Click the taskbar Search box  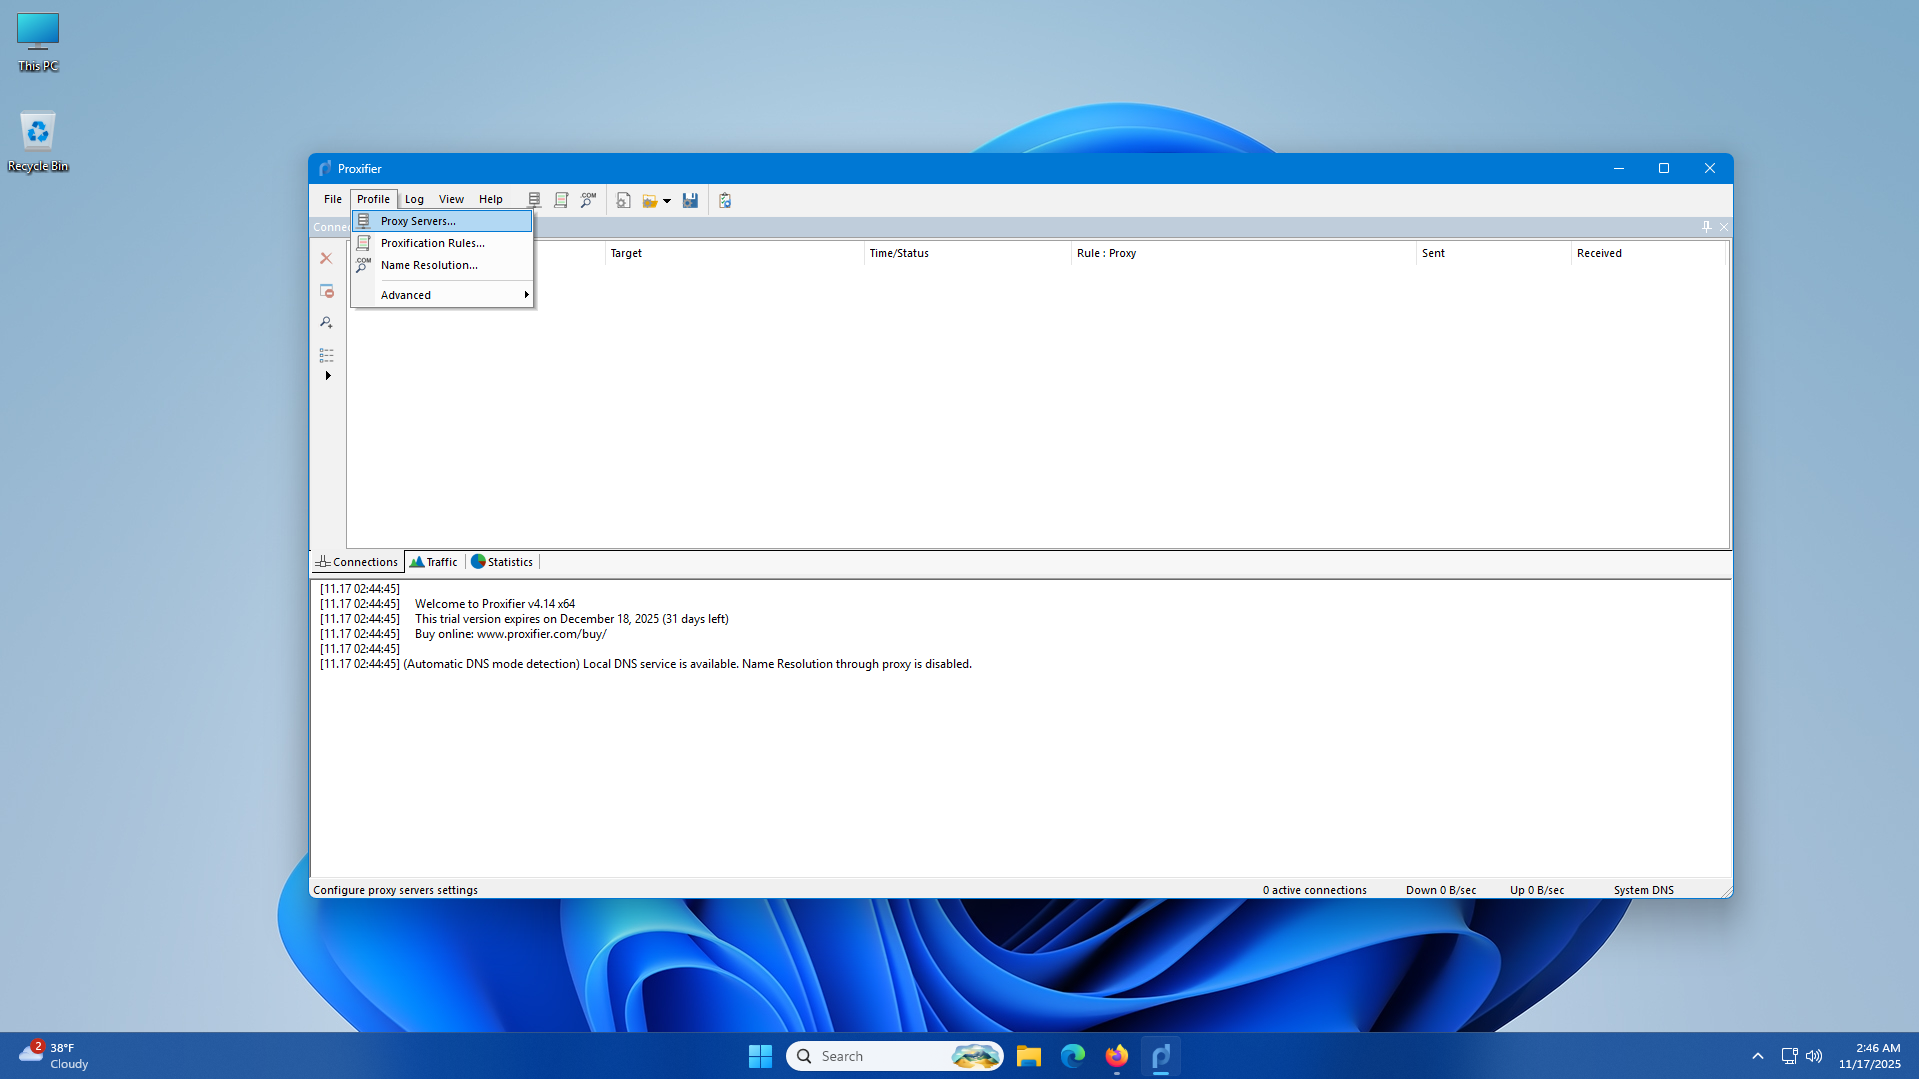pos(895,1056)
